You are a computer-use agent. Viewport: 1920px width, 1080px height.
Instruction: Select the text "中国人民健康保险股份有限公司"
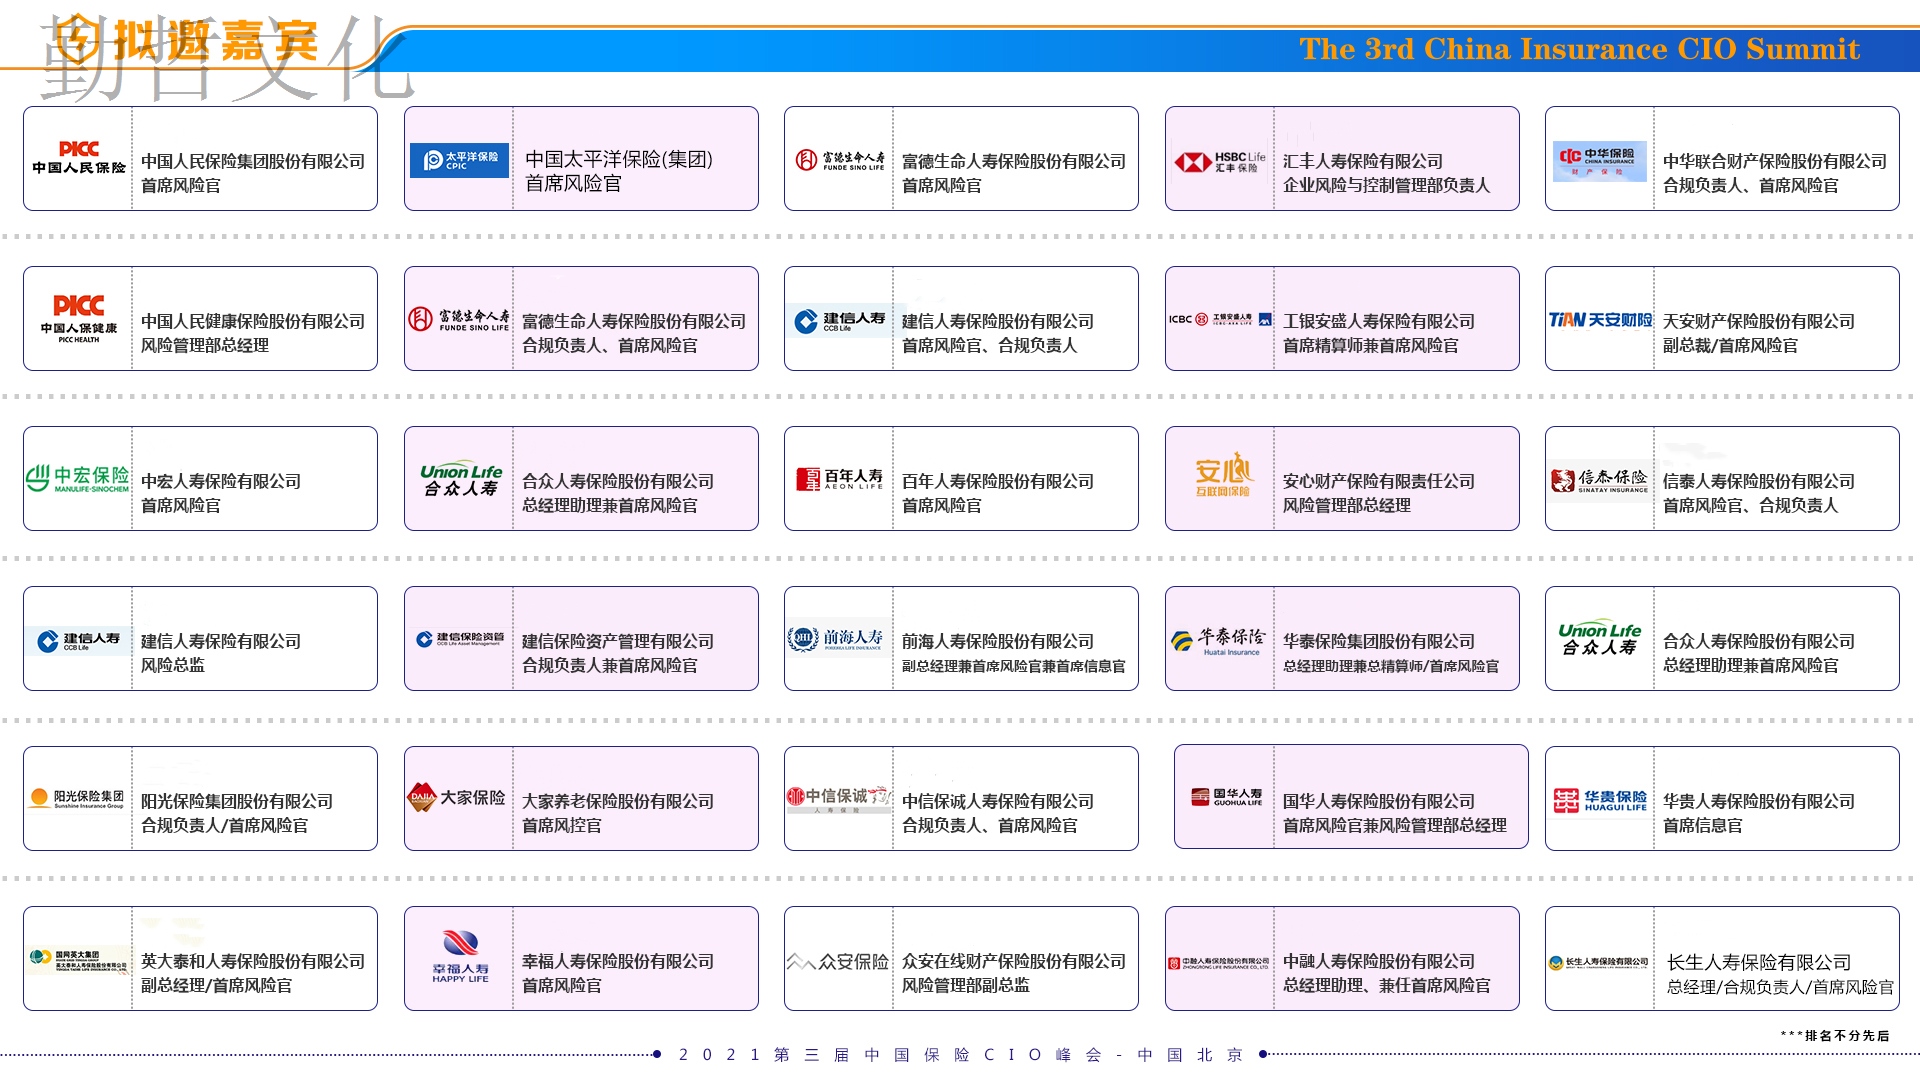click(253, 321)
